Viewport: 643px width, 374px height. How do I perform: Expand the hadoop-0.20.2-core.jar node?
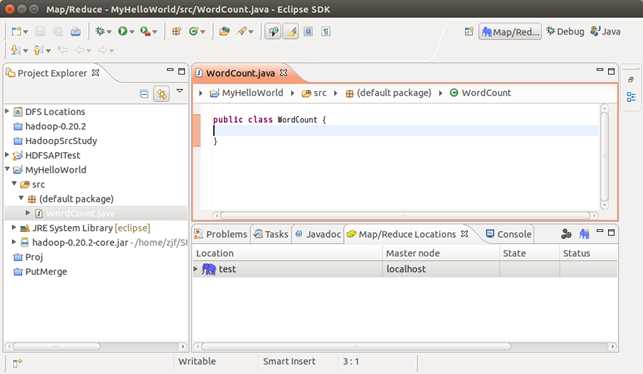14,242
